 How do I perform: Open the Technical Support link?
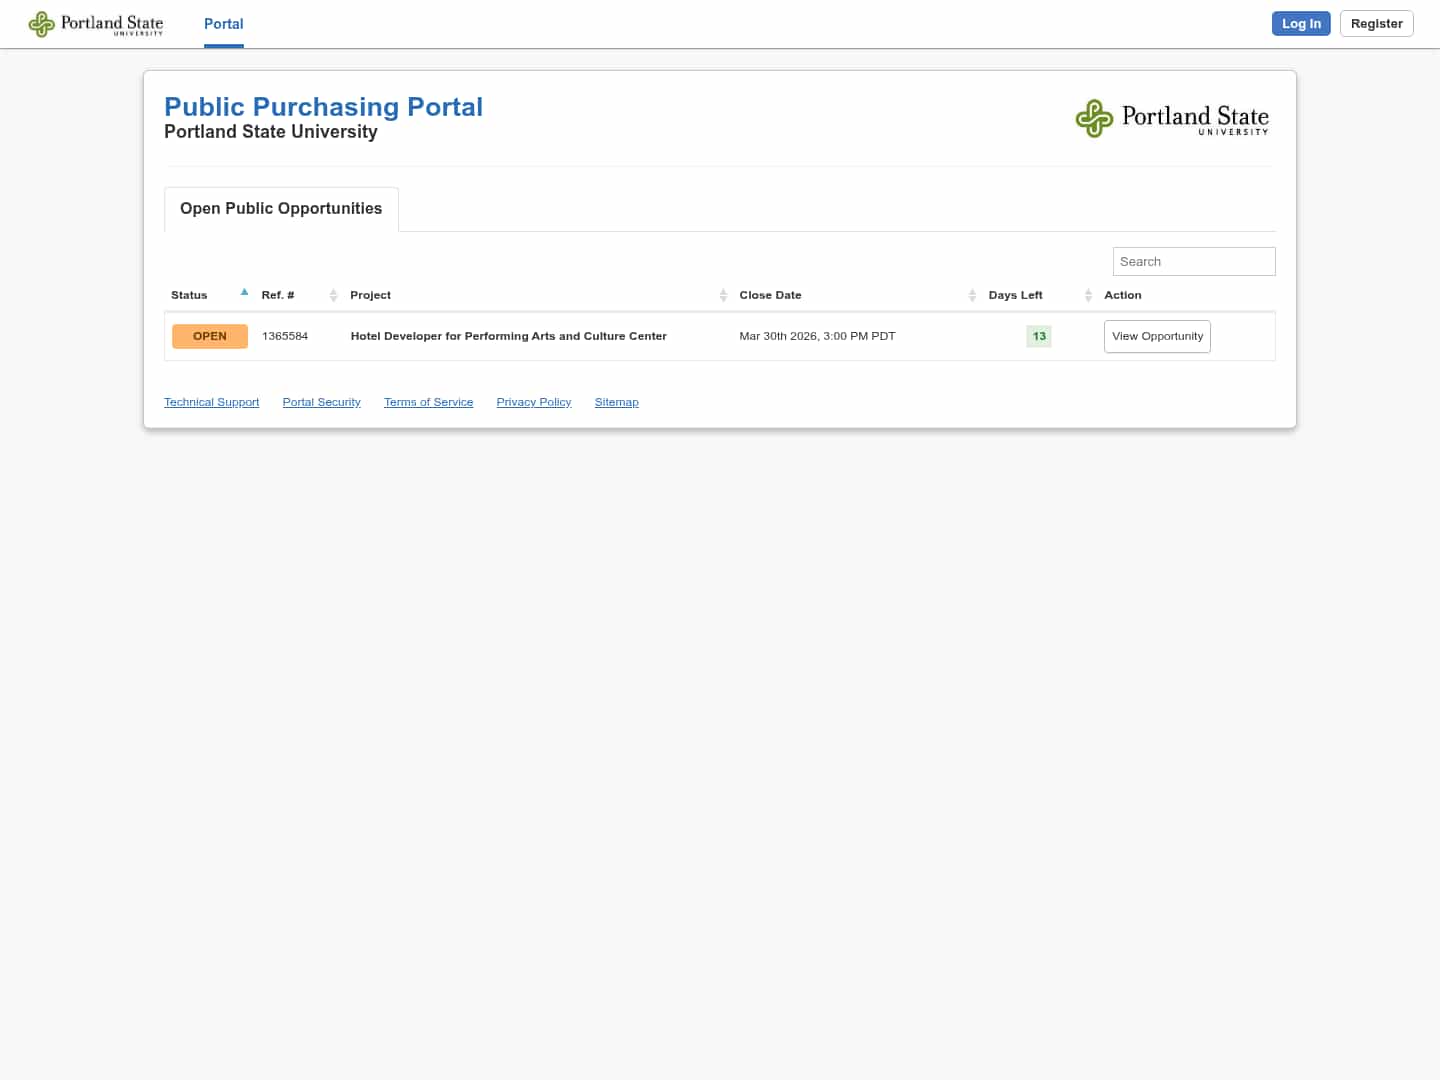coord(212,402)
